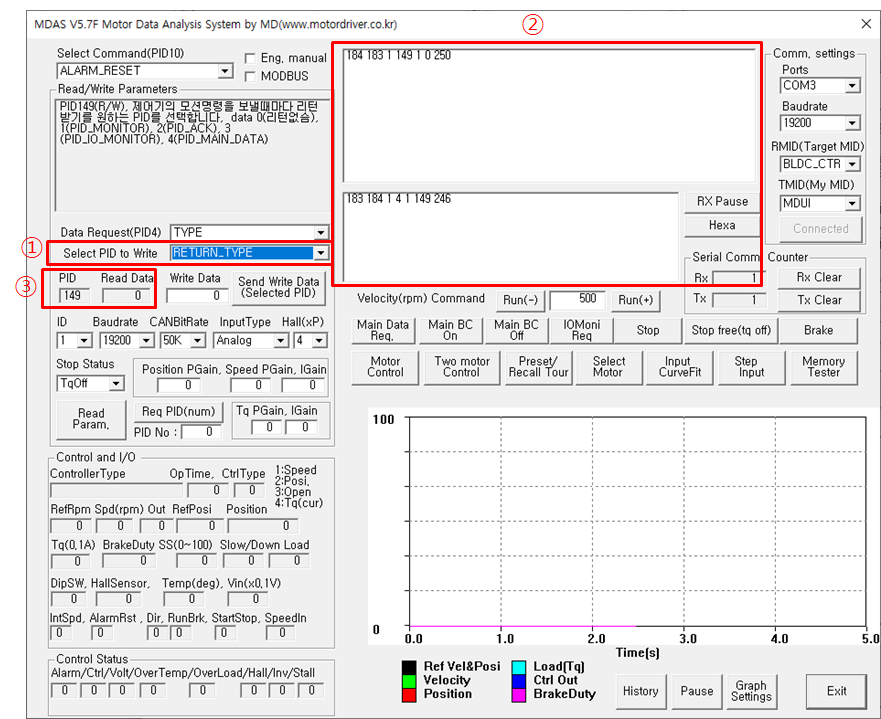This screenshot has height=719, width=881.
Task: Open the Motor Control button
Action: click(x=385, y=367)
